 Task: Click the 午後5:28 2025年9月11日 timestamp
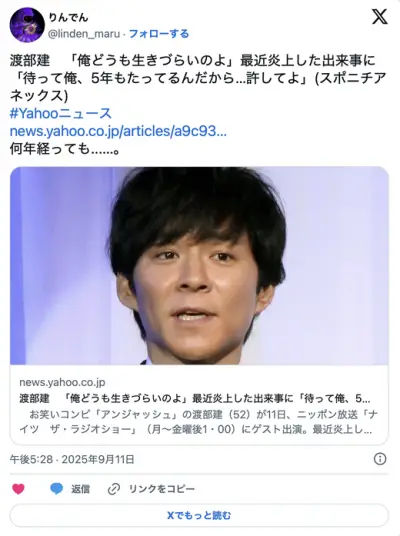pyautogui.click(x=72, y=459)
